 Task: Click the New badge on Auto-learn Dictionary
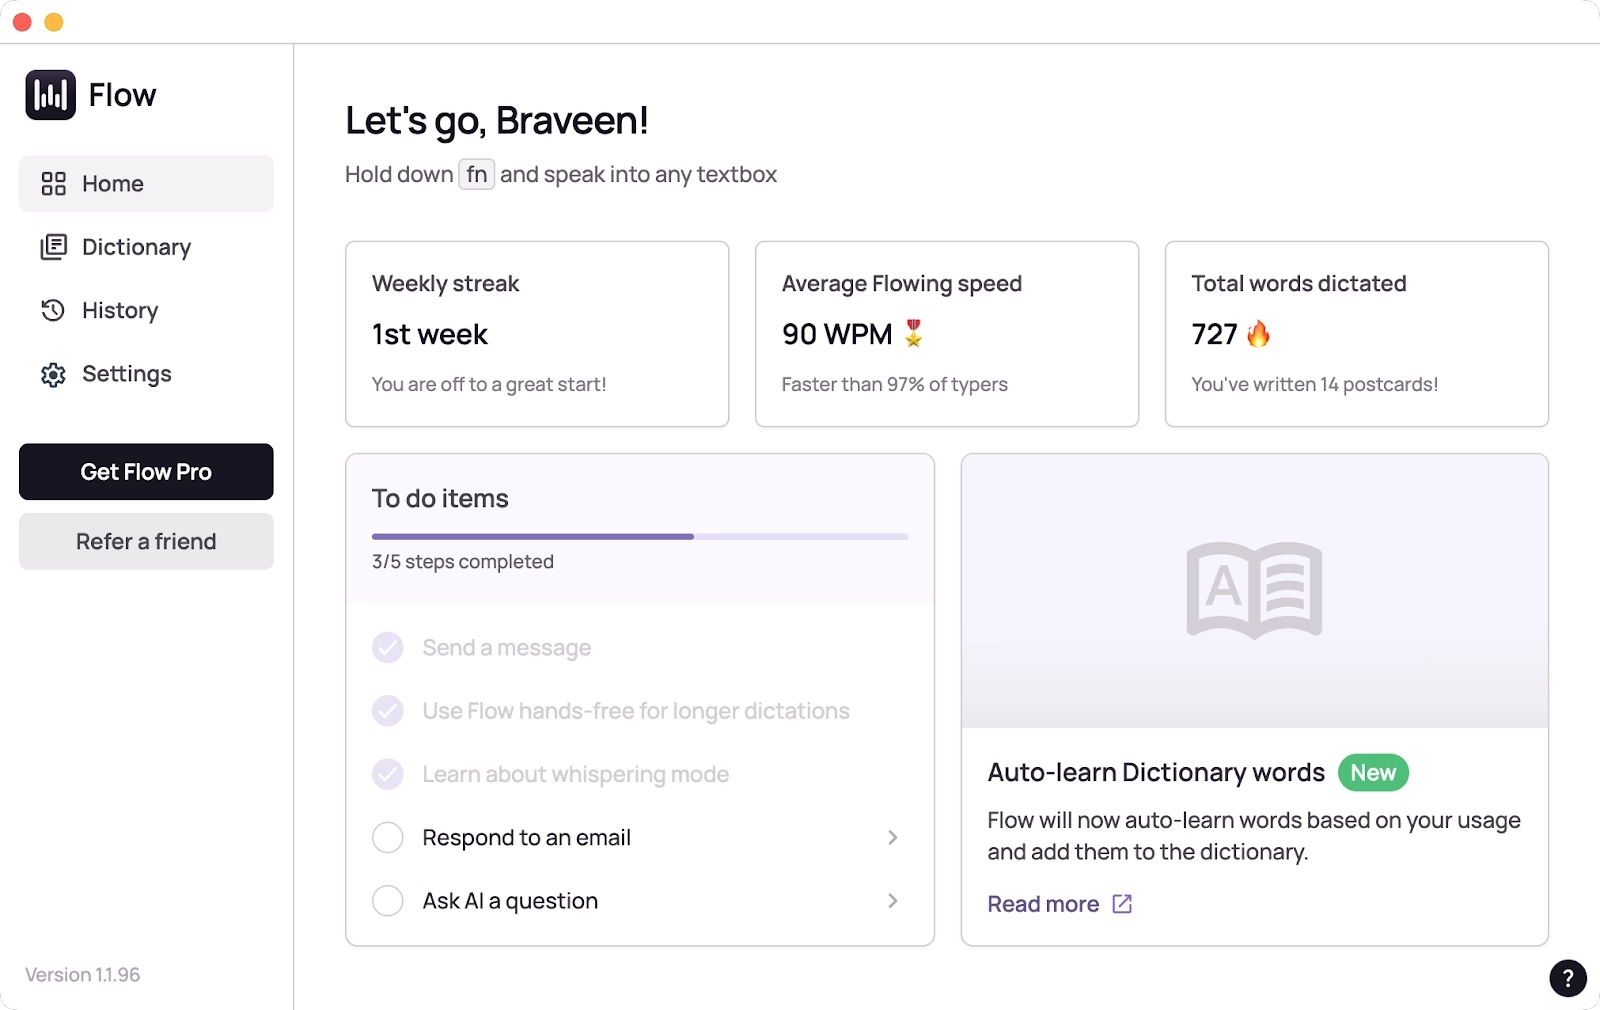click(1373, 772)
